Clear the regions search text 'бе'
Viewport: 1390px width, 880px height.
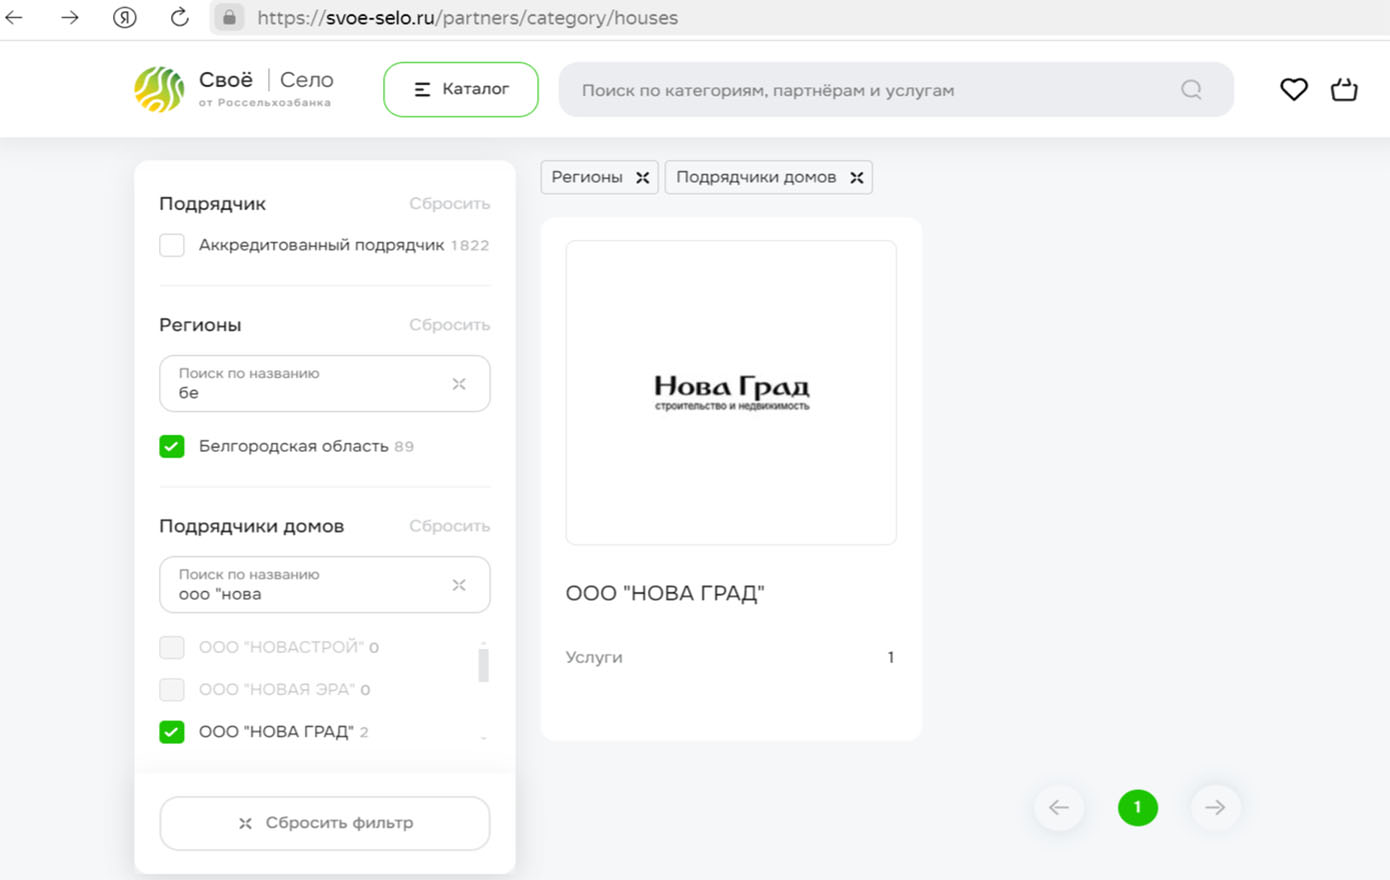459,384
